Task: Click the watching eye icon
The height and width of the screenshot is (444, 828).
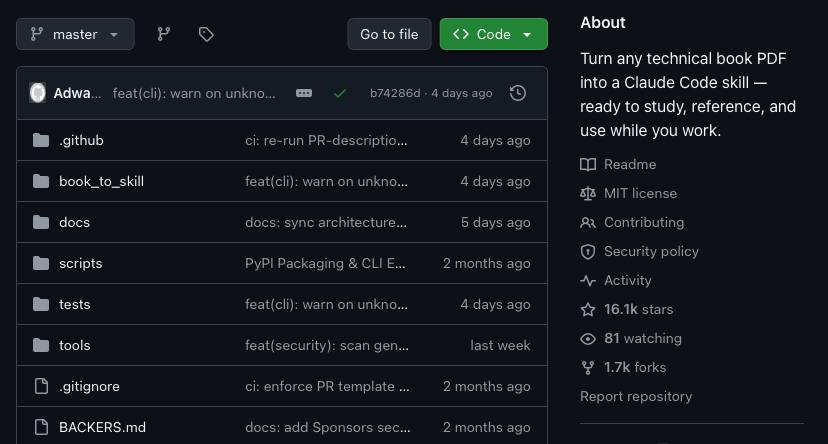Action: pos(588,339)
